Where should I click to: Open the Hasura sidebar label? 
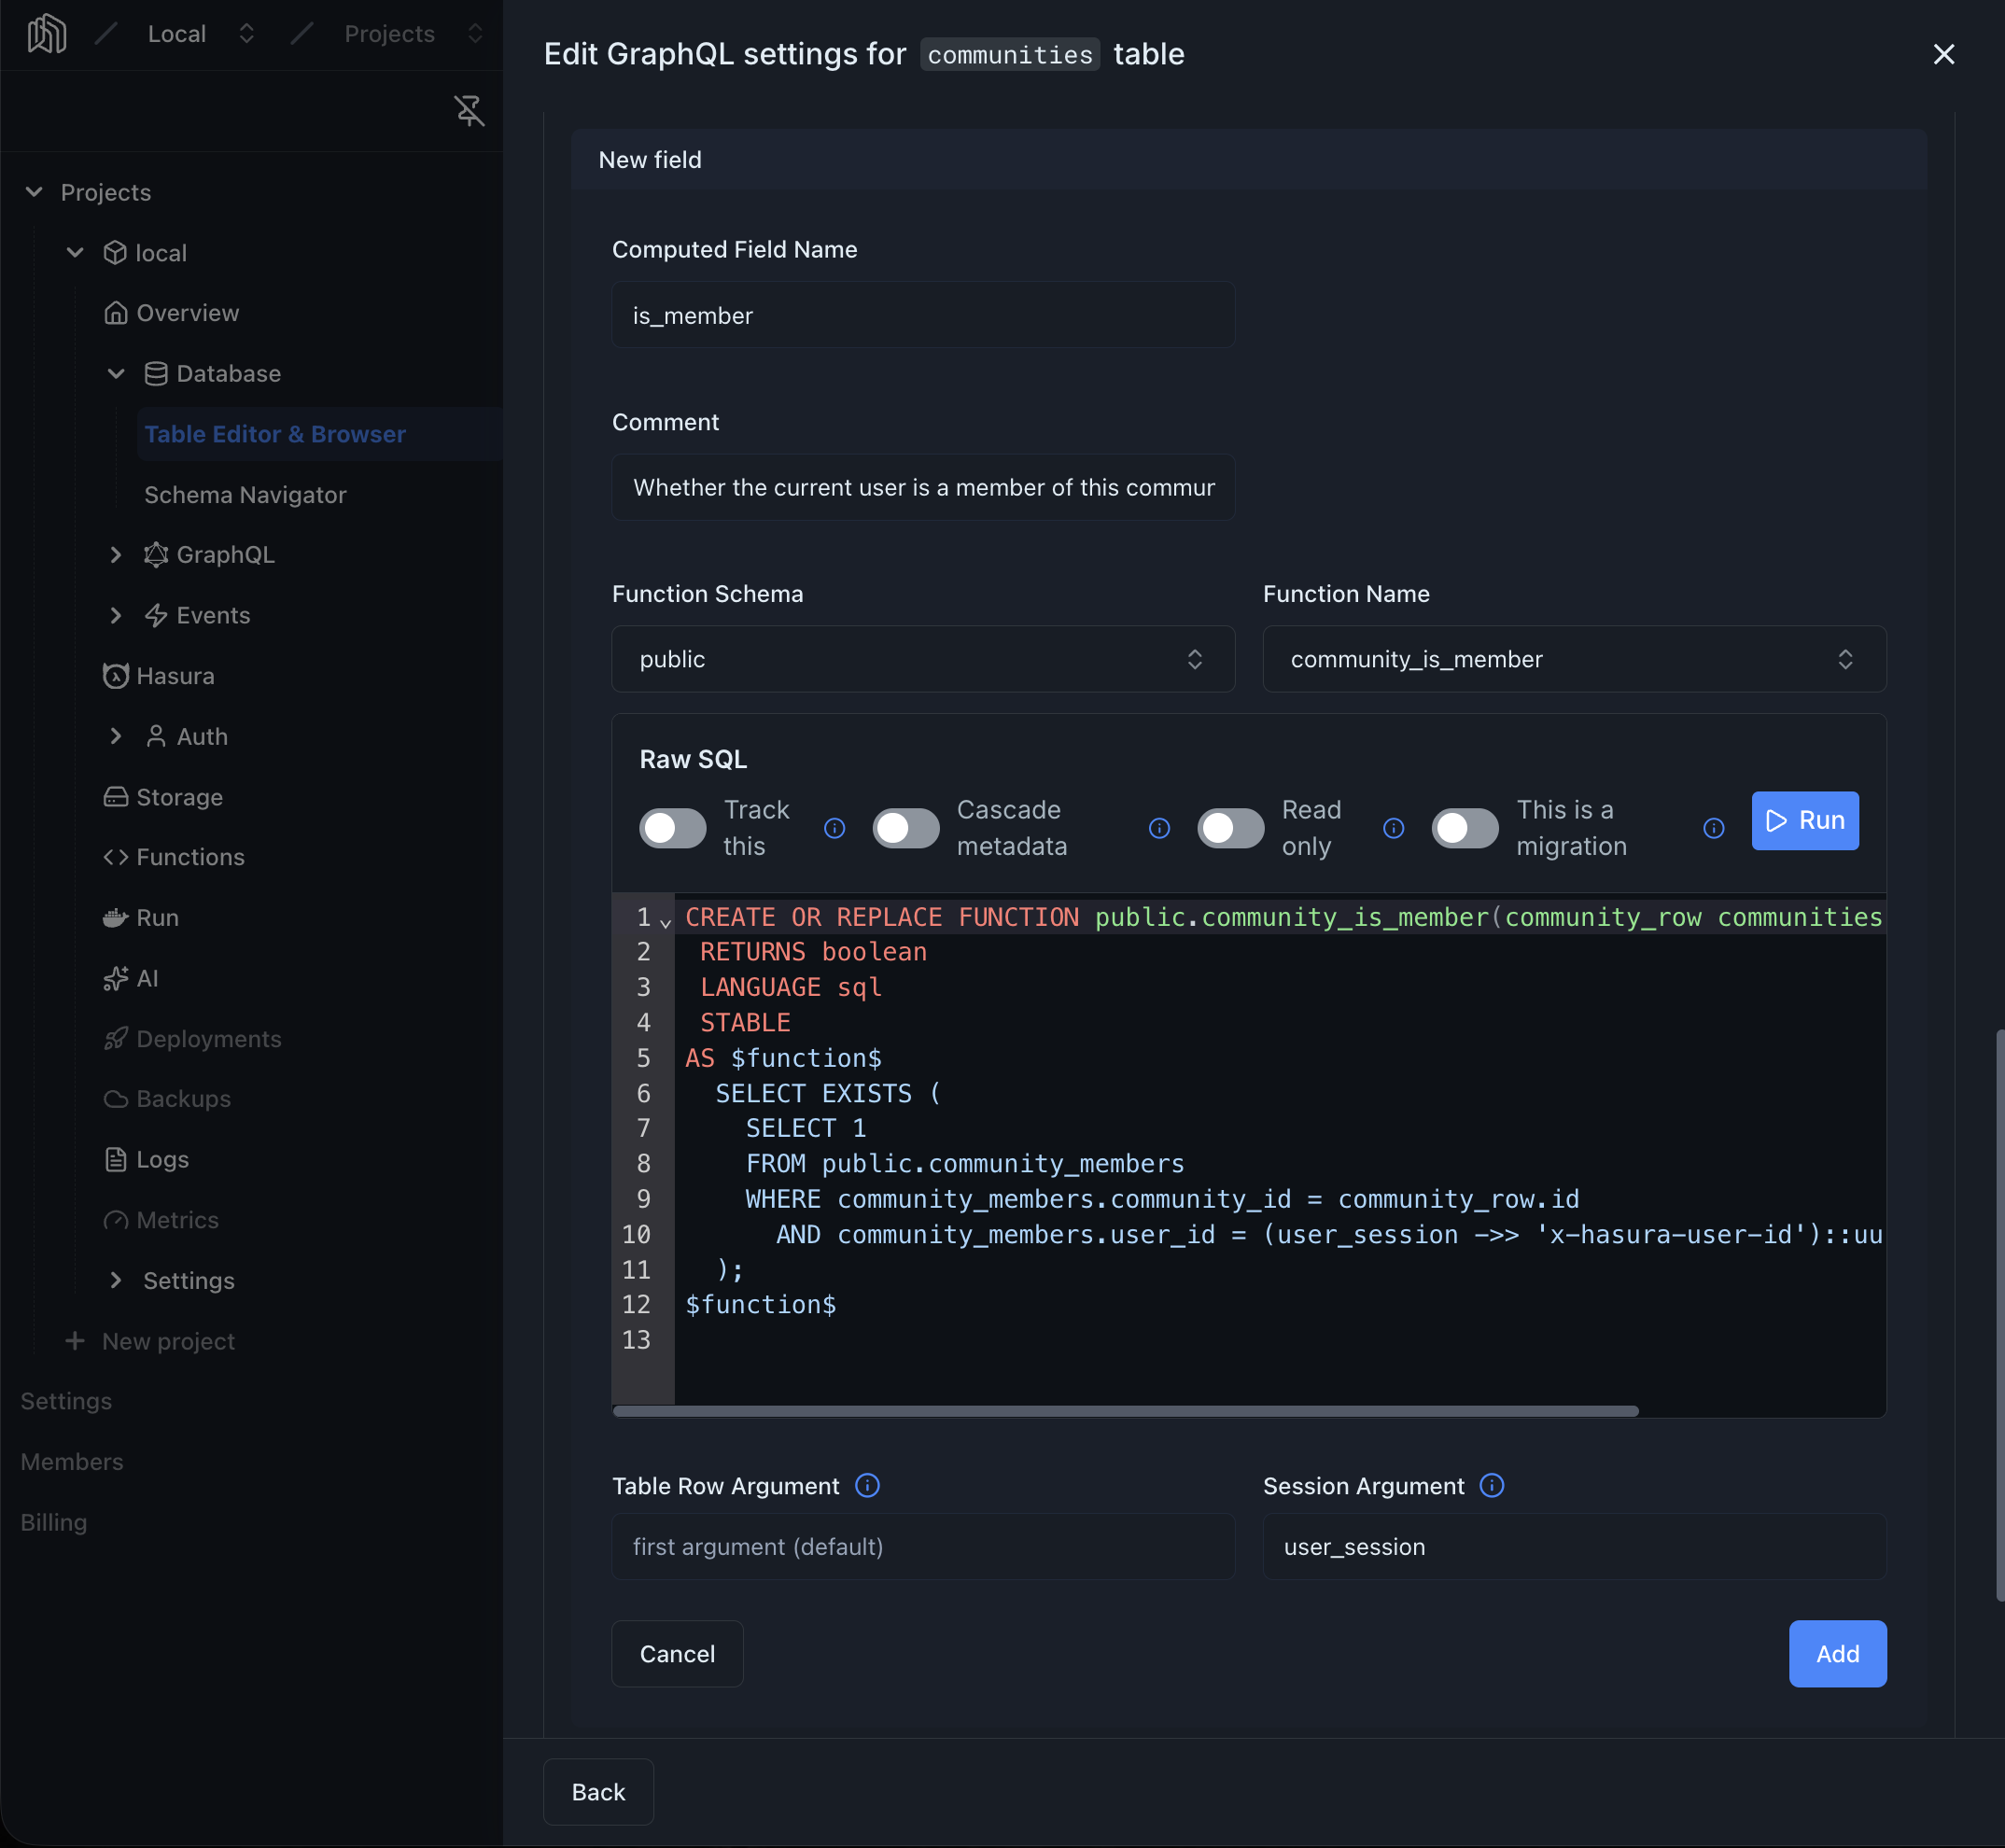click(175, 676)
